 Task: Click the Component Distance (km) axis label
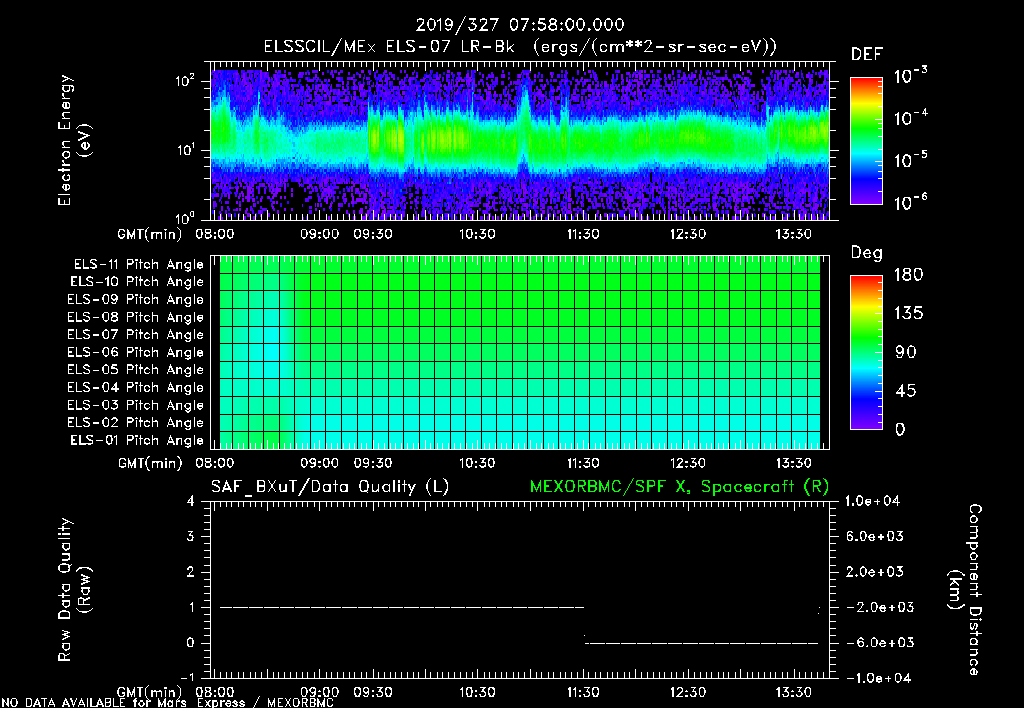965,589
